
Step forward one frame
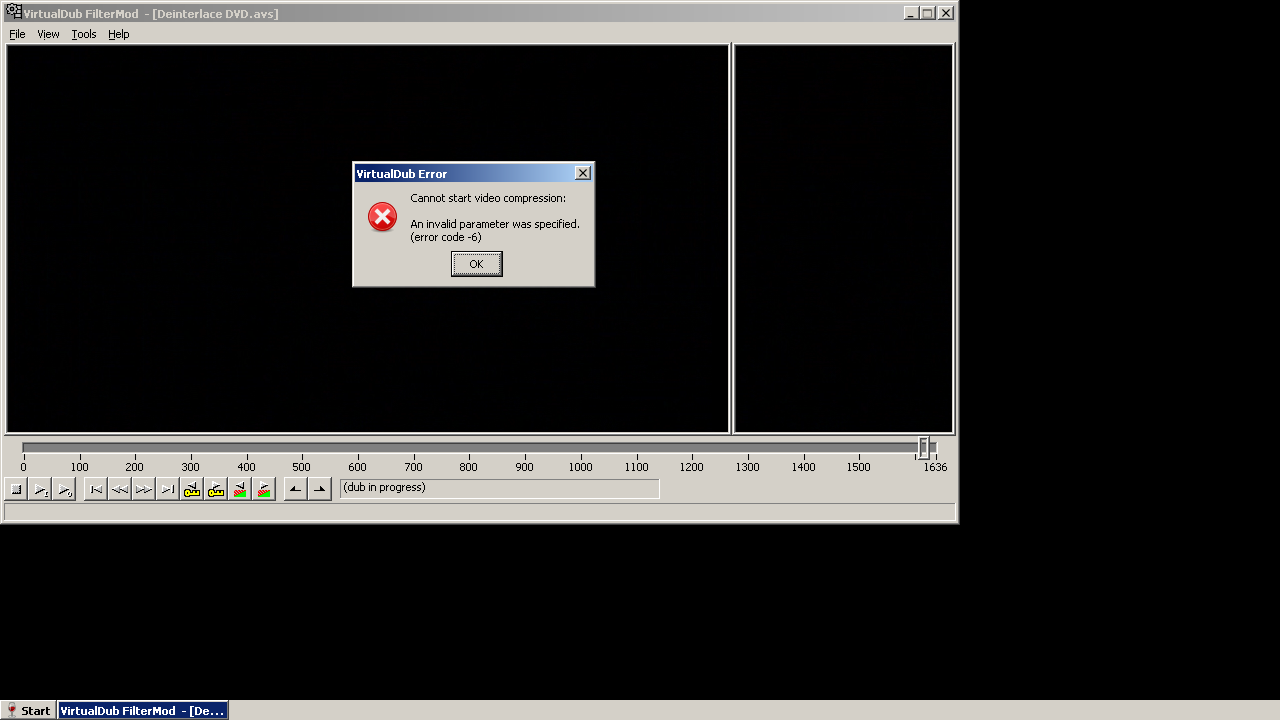(x=144, y=489)
